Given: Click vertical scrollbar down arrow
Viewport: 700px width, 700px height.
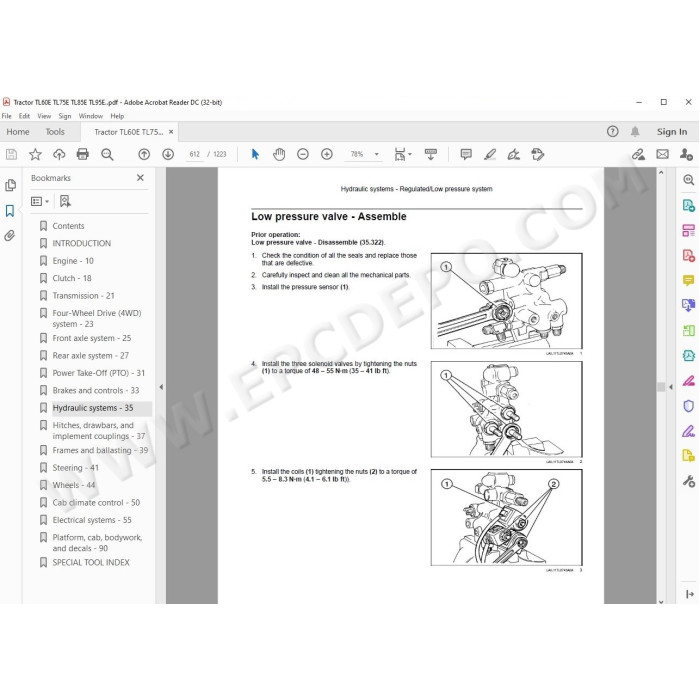Looking at the screenshot, I should pyautogui.click(x=661, y=601).
